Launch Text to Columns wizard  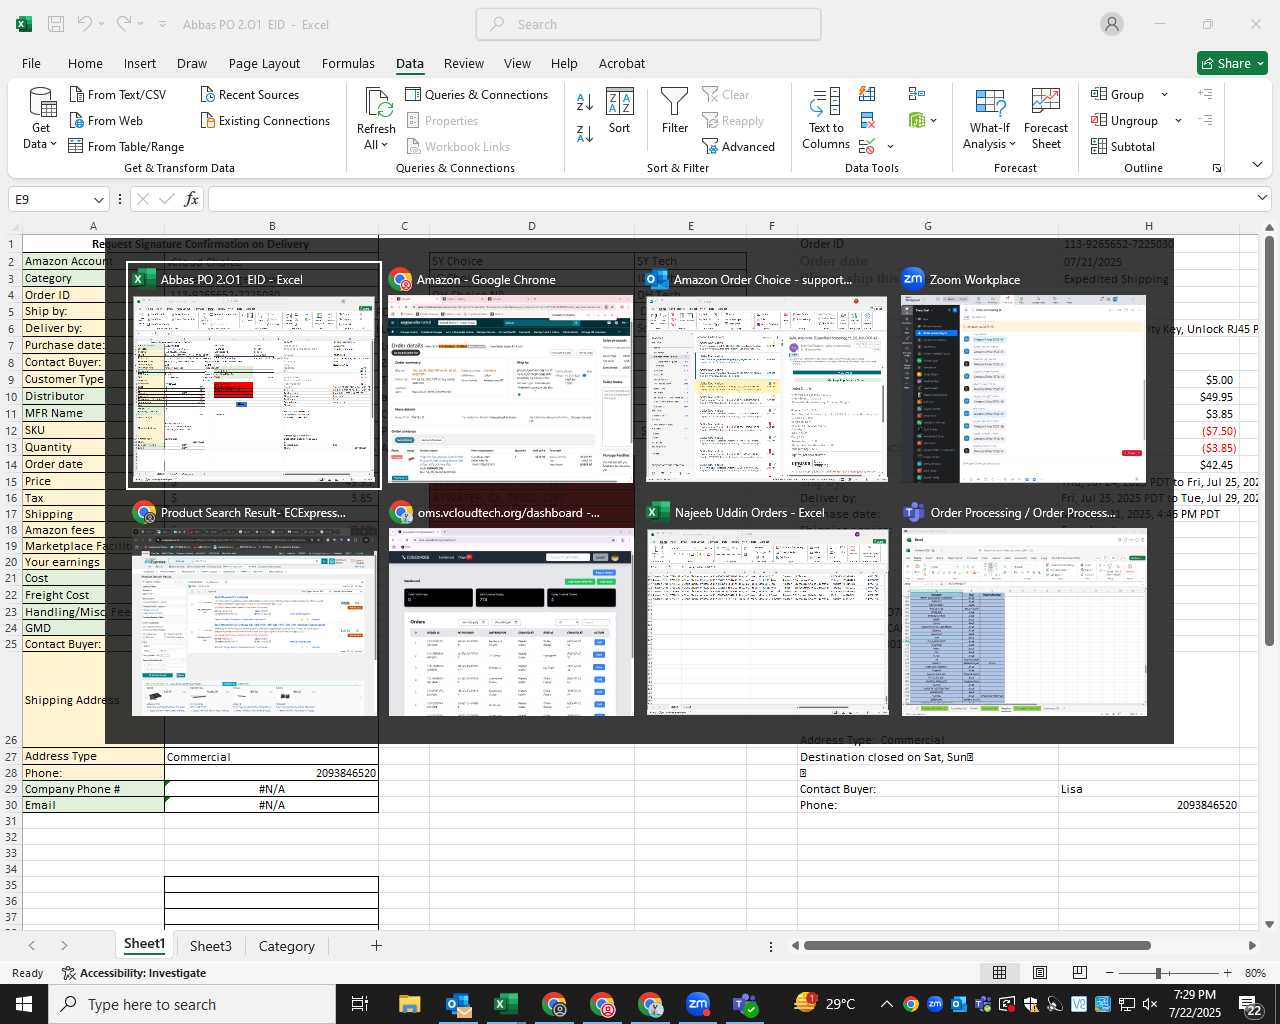click(826, 119)
